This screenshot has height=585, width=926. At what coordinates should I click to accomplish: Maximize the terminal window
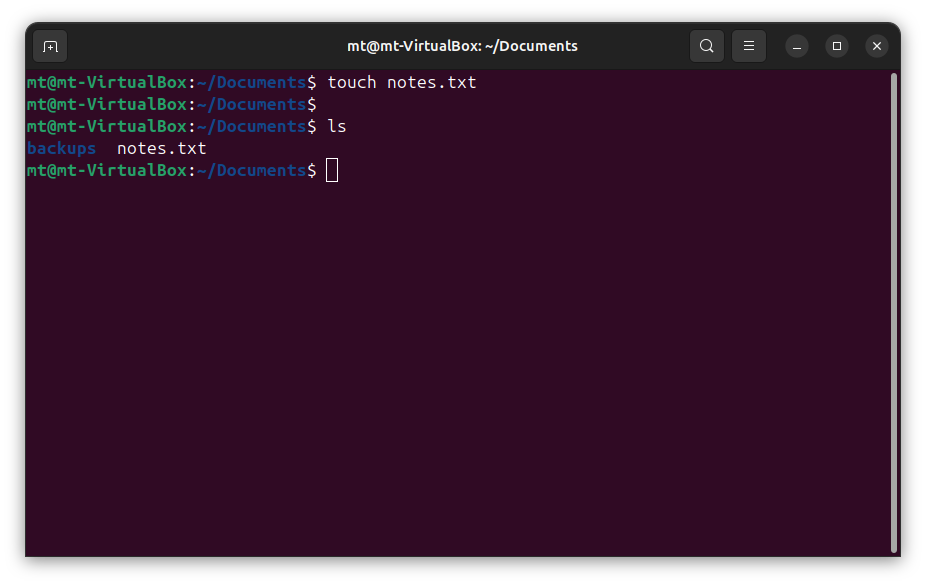click(x=837, y=46)
